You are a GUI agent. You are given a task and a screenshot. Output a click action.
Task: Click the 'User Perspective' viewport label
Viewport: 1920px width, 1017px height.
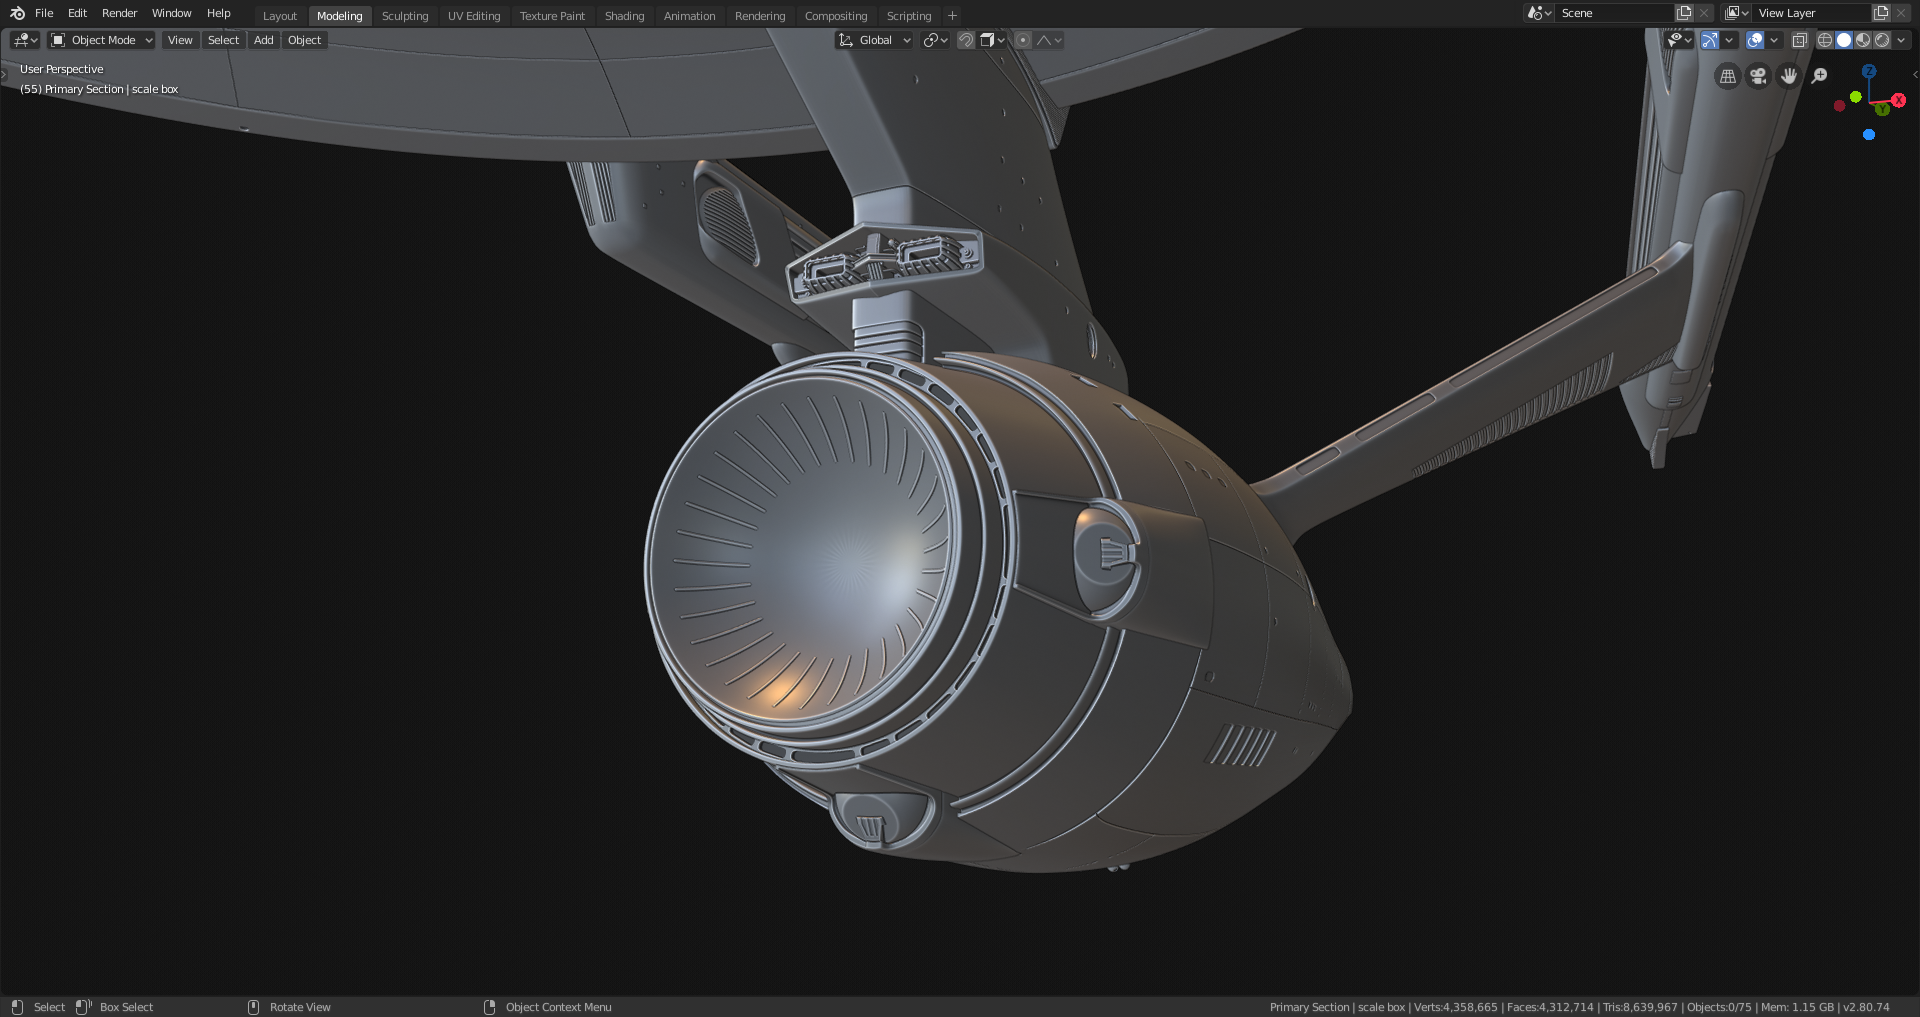[62, 69]
